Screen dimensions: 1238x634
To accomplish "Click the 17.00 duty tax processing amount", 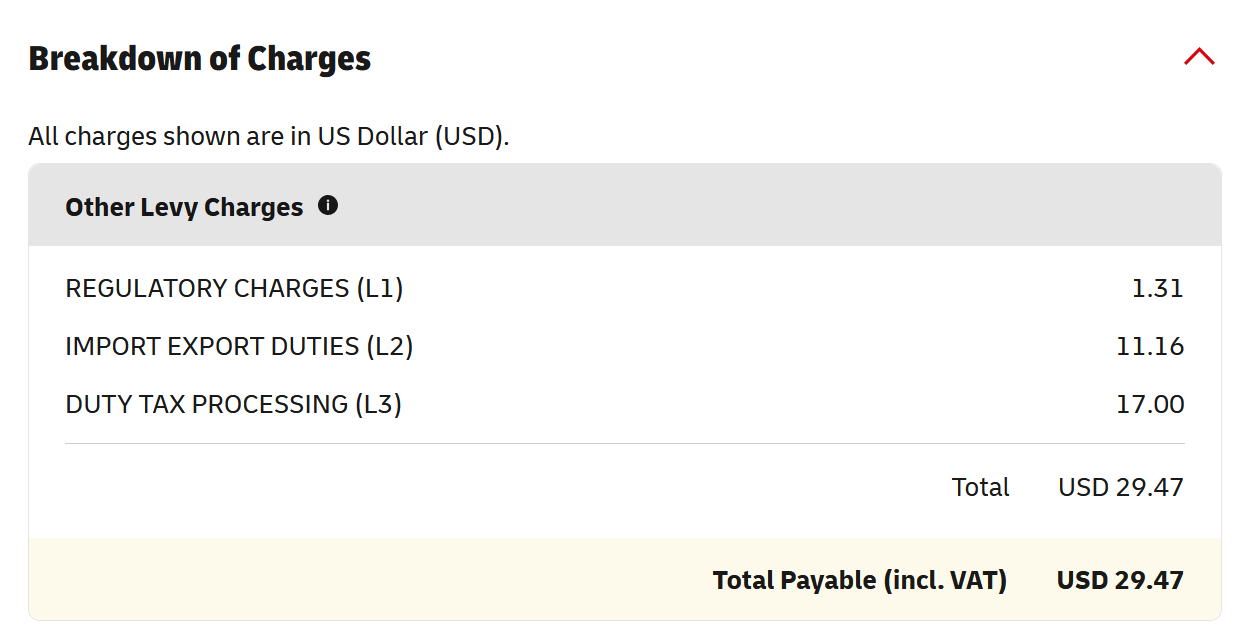I will pyautogui.click(x=1150, y=405).
